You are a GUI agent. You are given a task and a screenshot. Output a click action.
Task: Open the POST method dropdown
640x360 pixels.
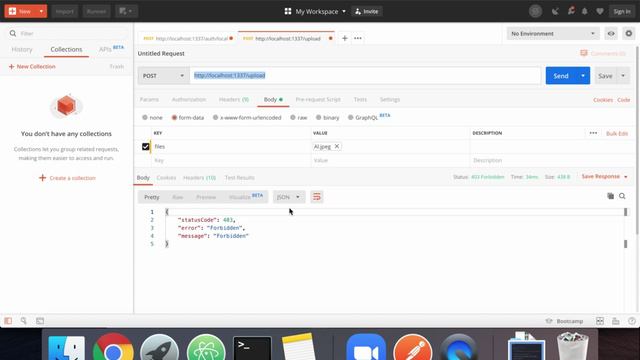tap(163, 76)
